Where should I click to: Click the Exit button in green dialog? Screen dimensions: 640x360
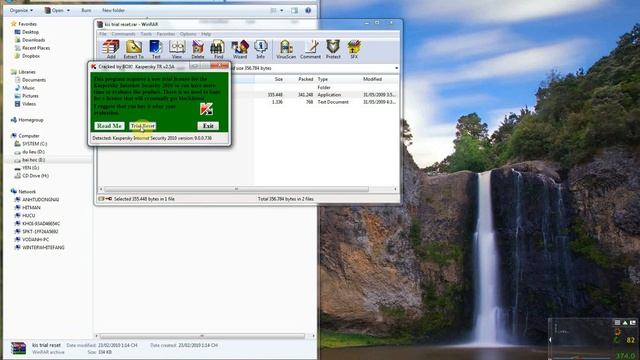click(208, 126)
